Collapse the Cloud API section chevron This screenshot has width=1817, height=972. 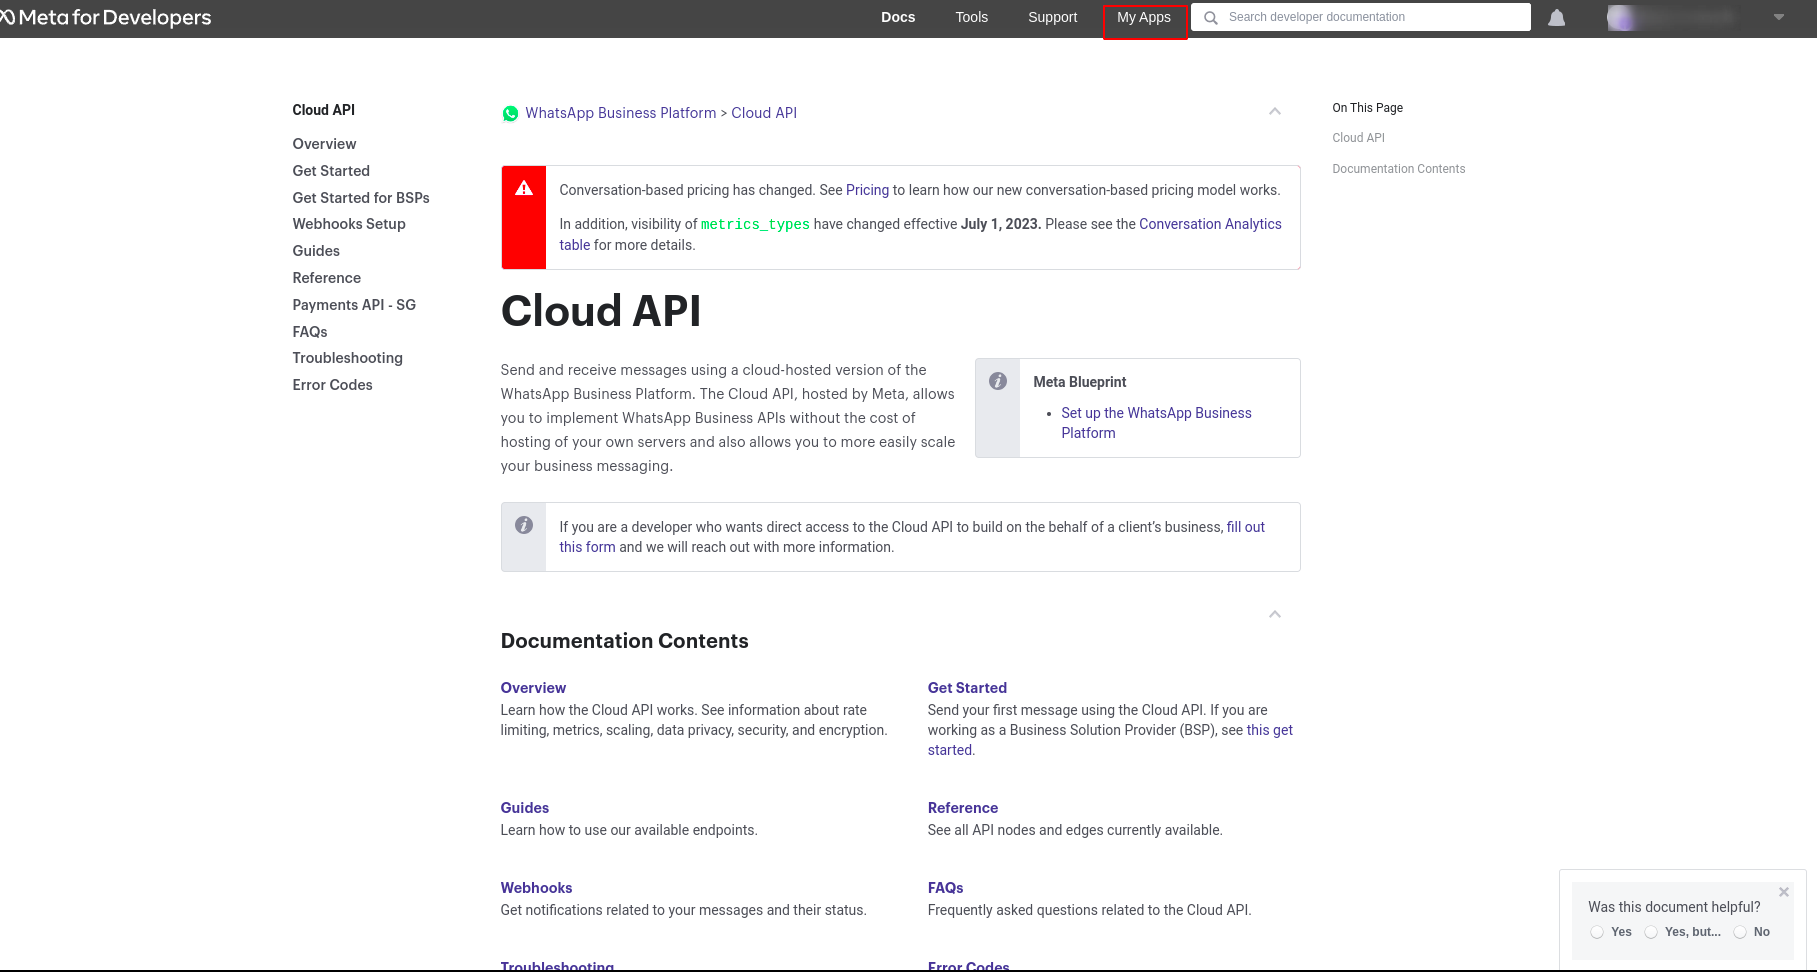[x=1274, y=111]
